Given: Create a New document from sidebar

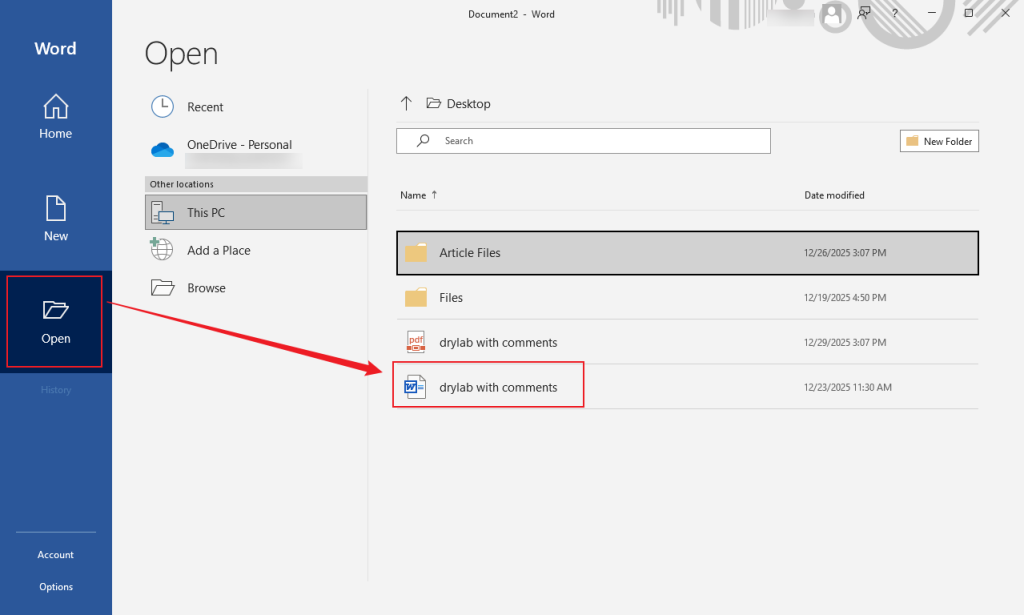Looking at the screenshot, I should (56, 219).
